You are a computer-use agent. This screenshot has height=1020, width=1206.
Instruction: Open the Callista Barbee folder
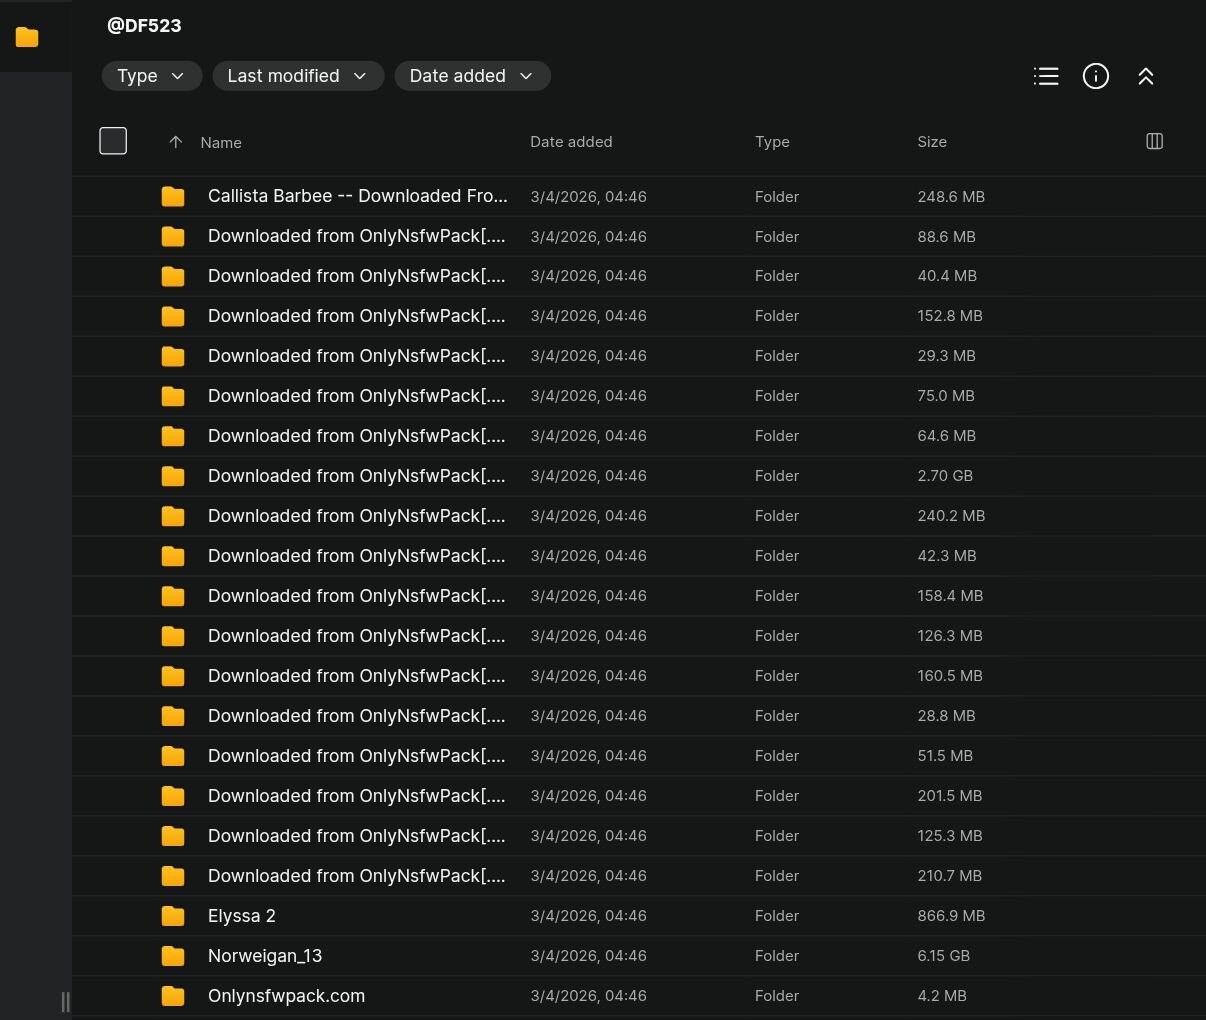(x=357, y=196)
